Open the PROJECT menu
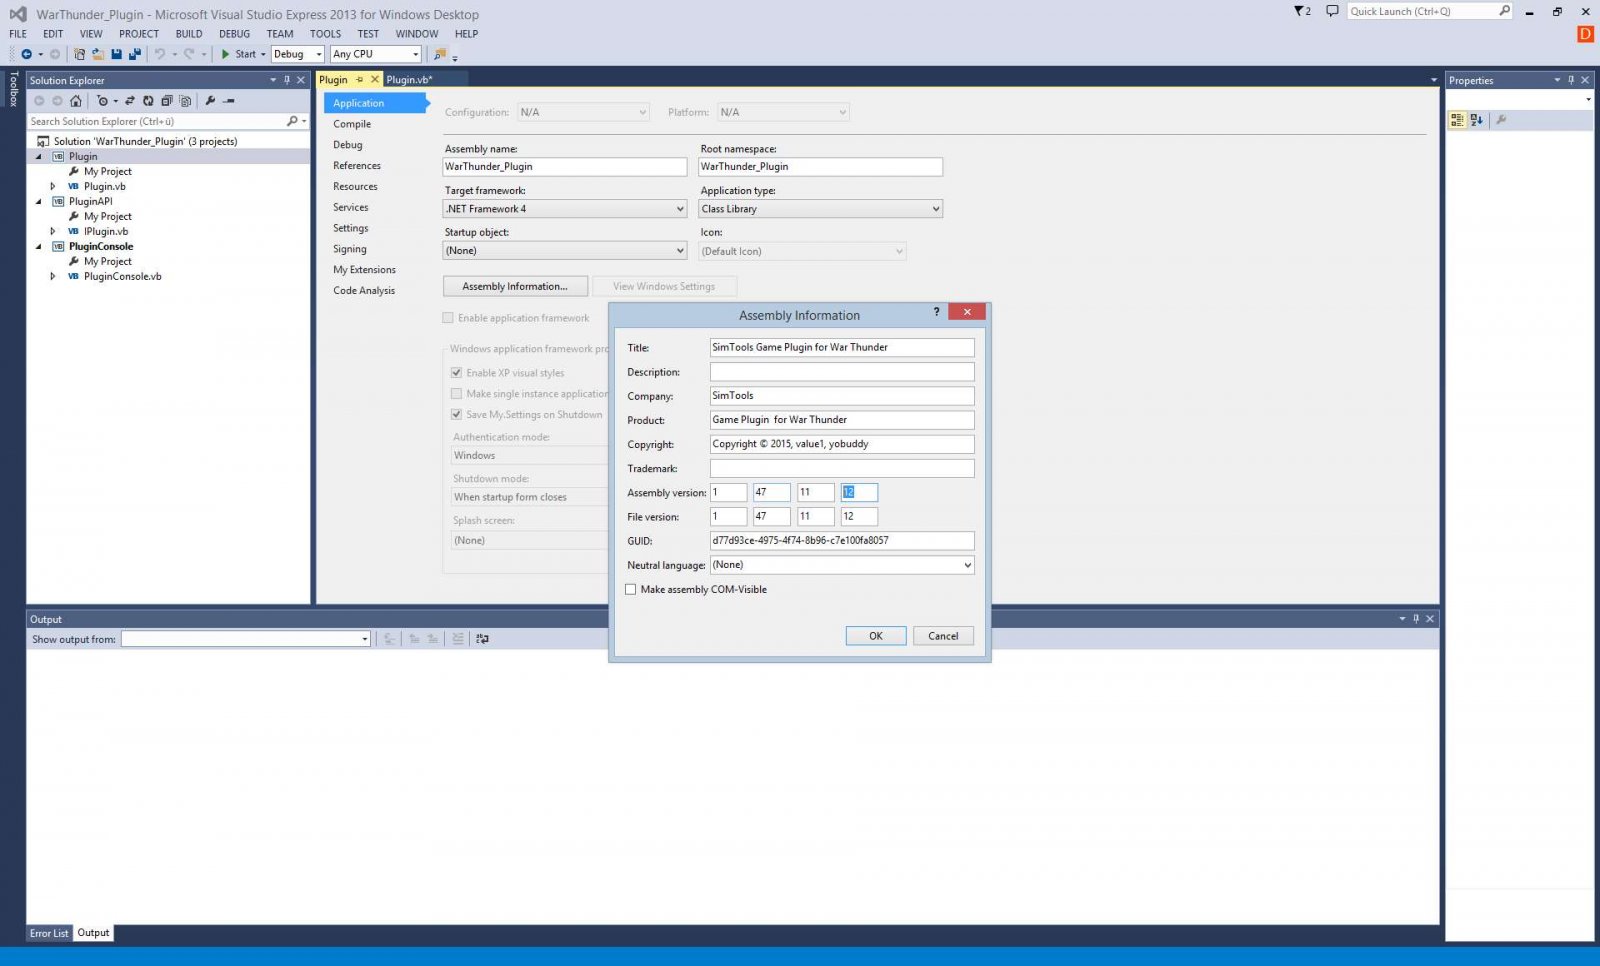Viewport: 1600px width, 966px height. pos(139,34)
